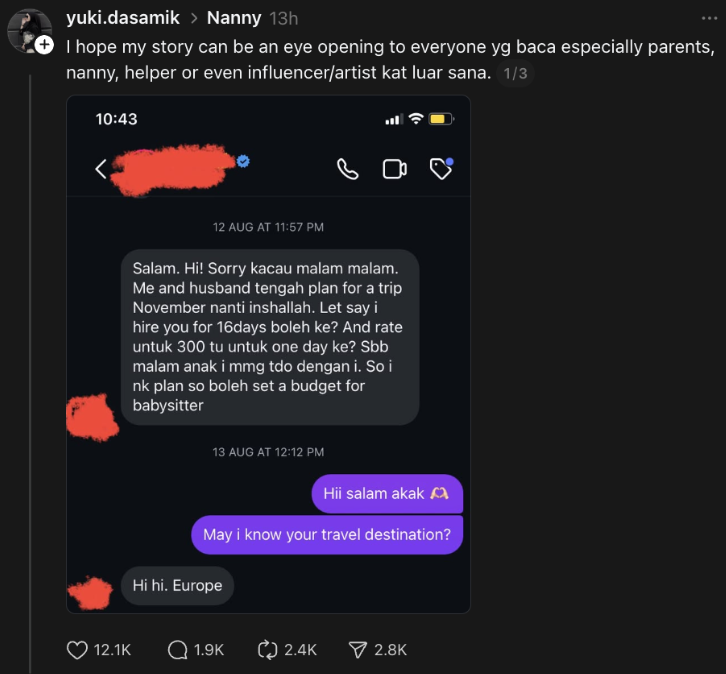Open the three-dot more options menu

709,18
